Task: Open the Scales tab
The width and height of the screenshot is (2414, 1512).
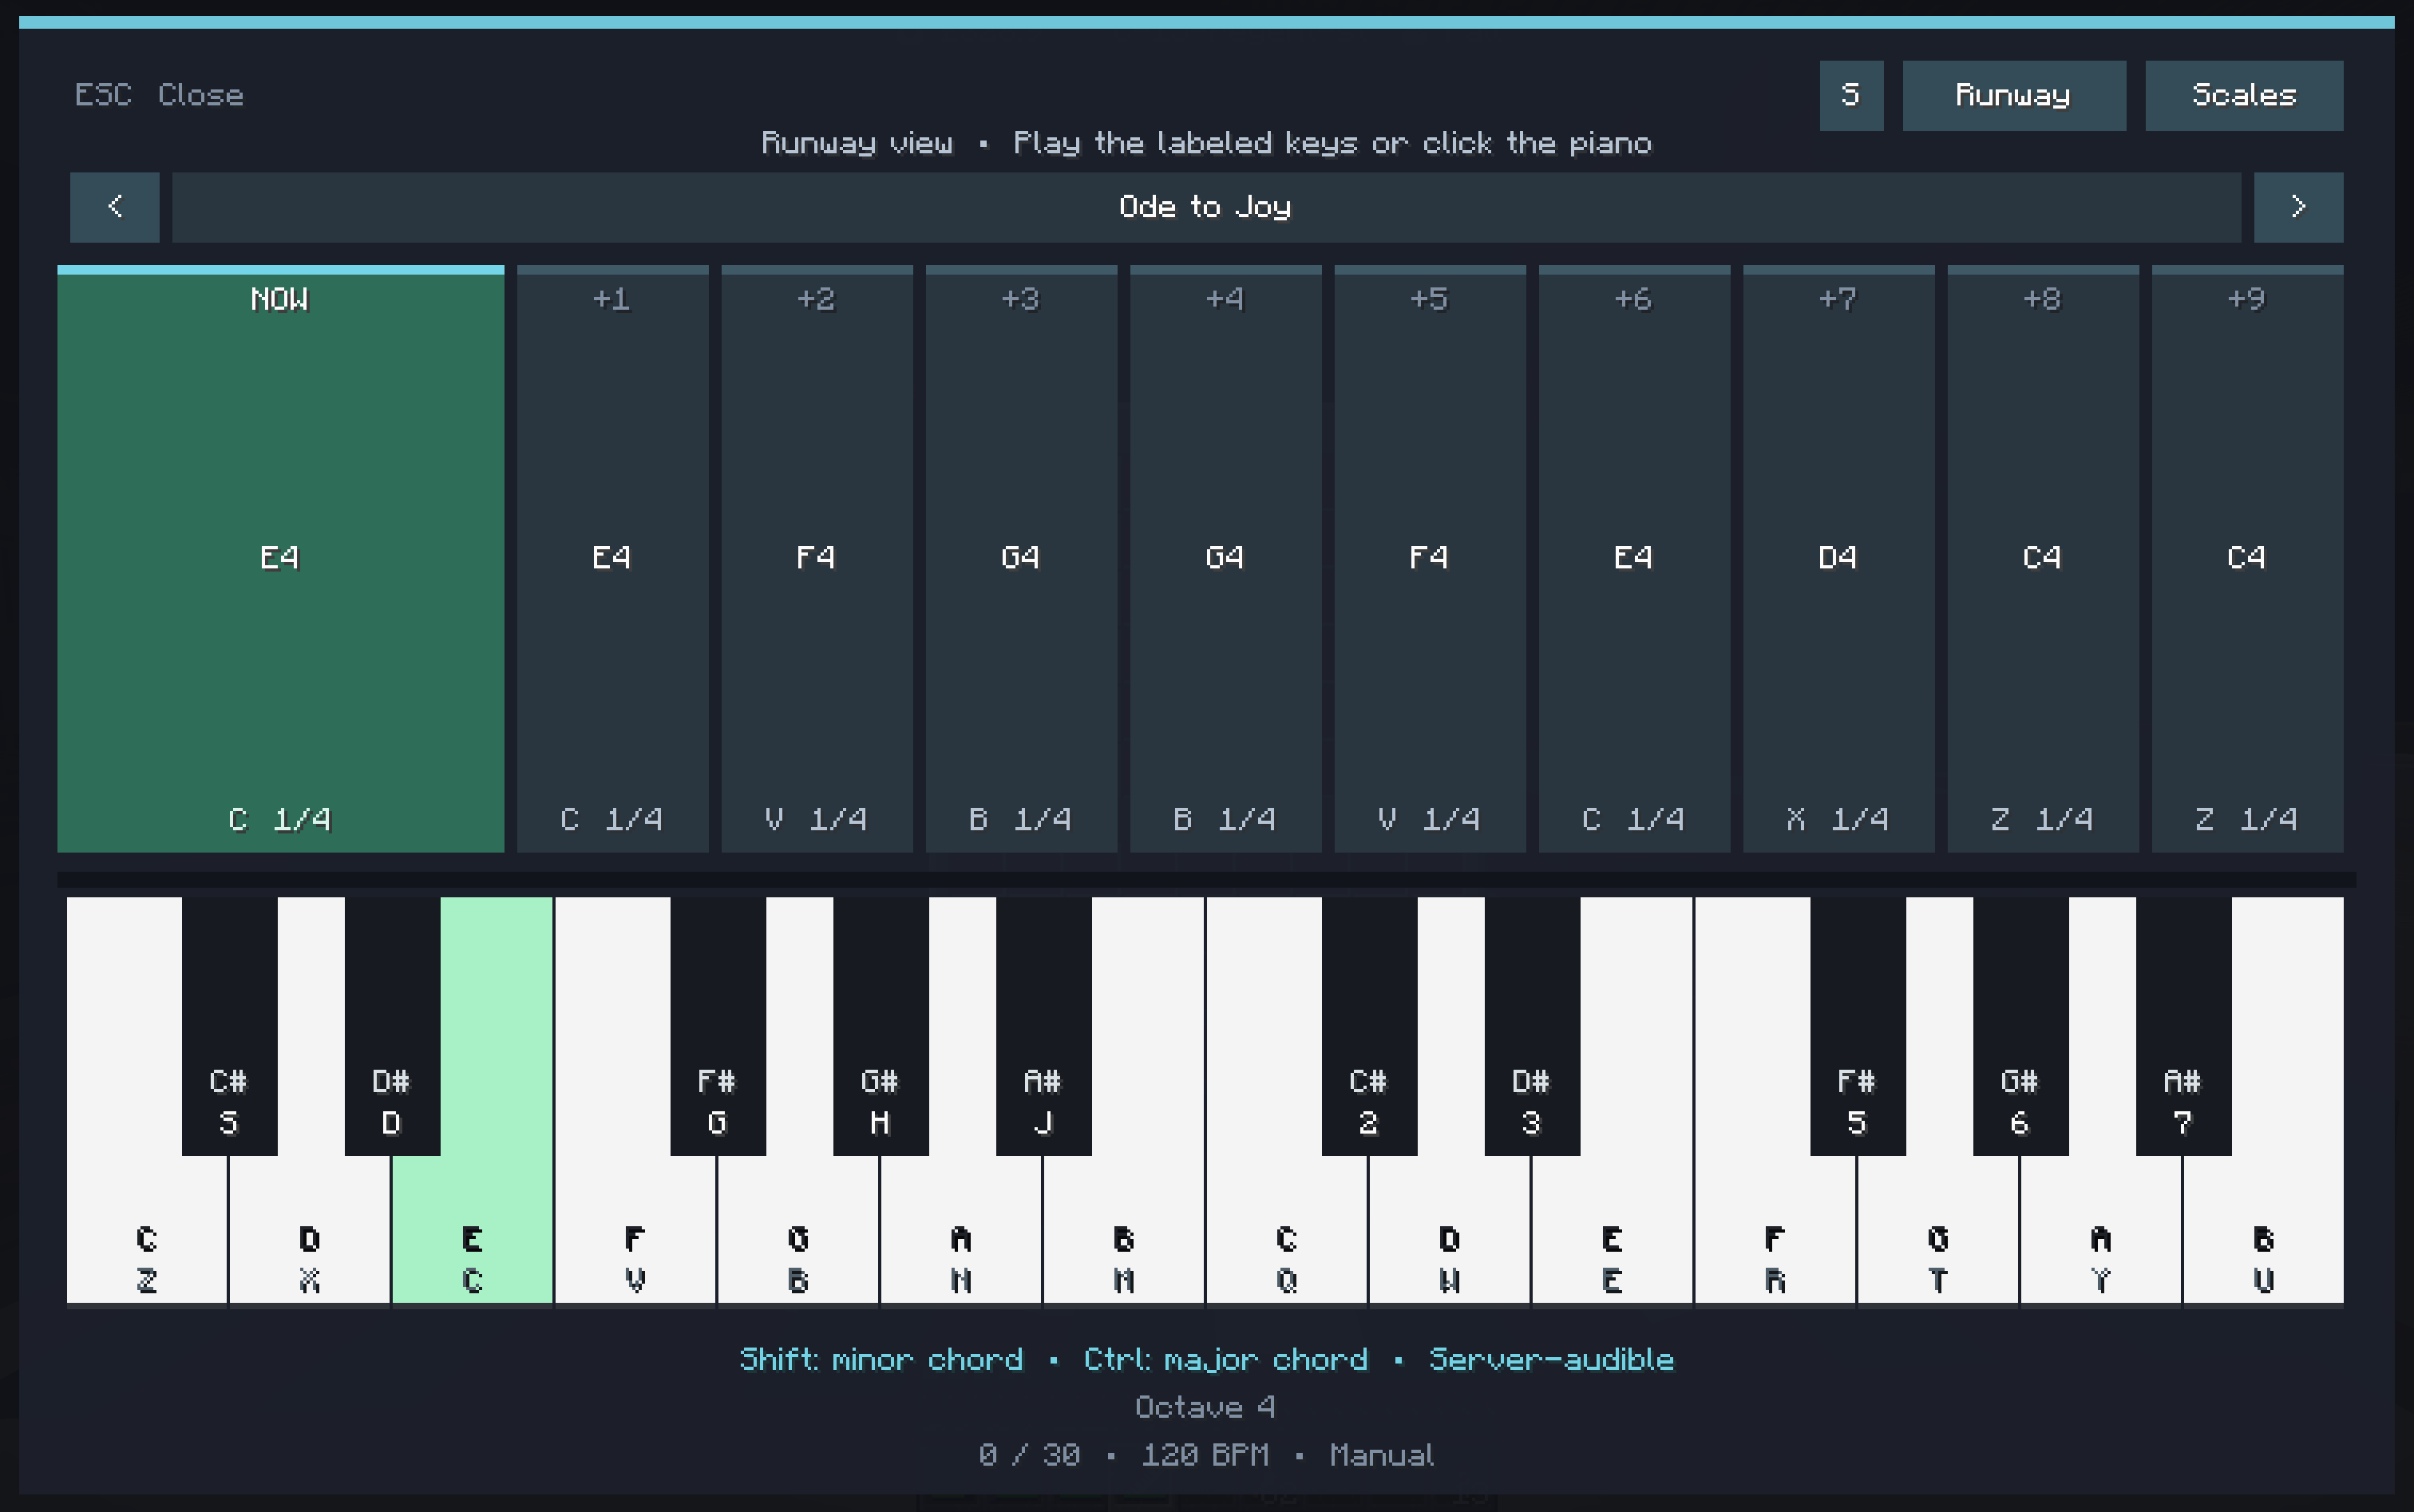Action: click(x=2244, y=95)
